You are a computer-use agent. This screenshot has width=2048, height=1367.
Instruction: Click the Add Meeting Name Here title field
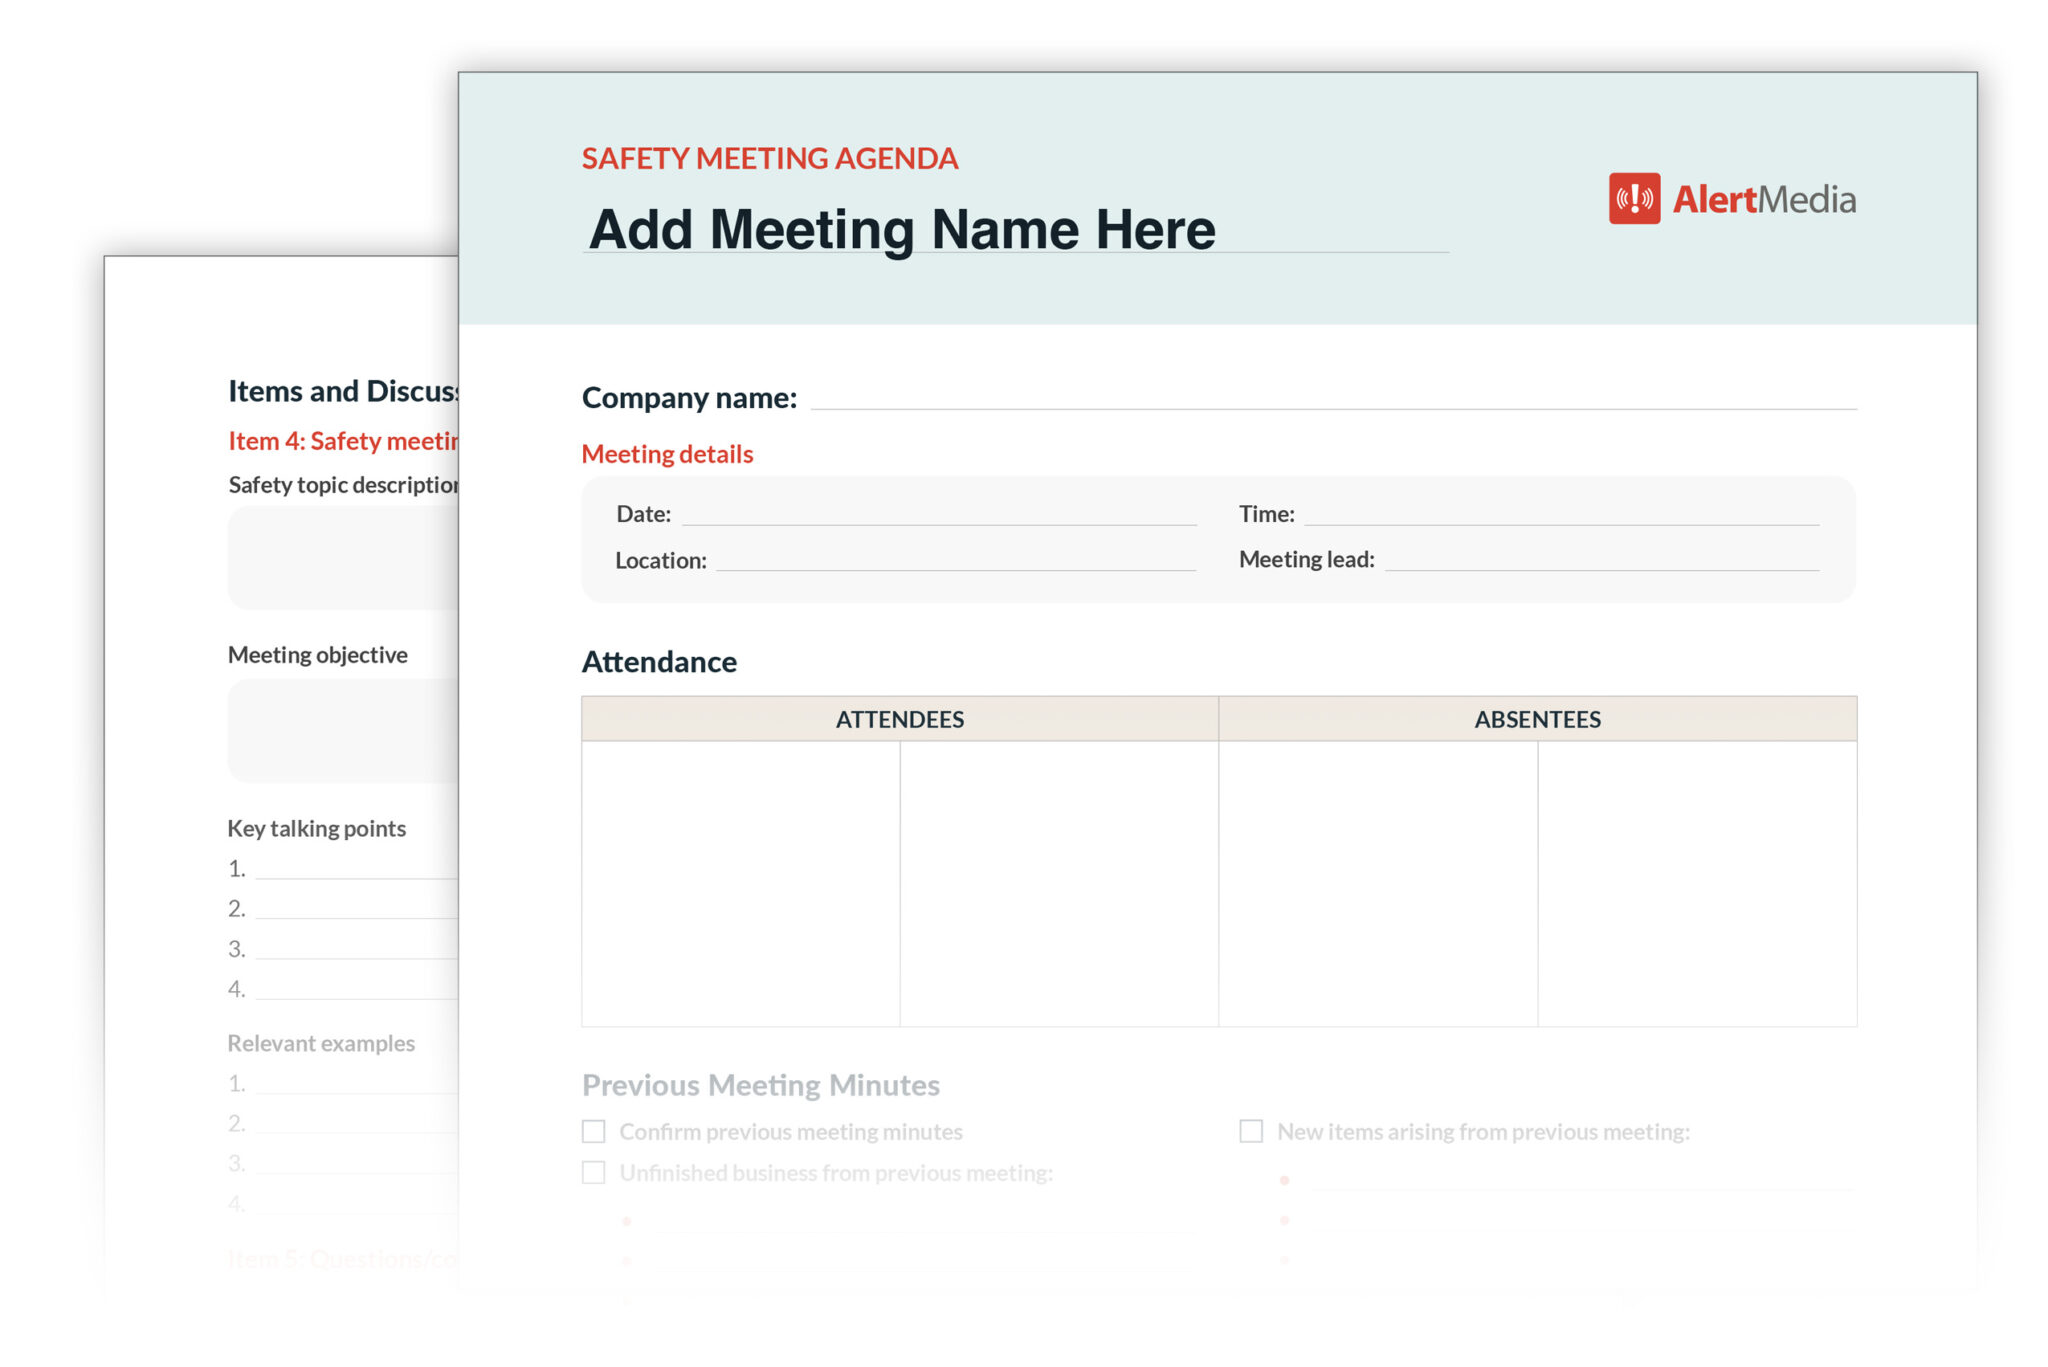tap(902, 229)
